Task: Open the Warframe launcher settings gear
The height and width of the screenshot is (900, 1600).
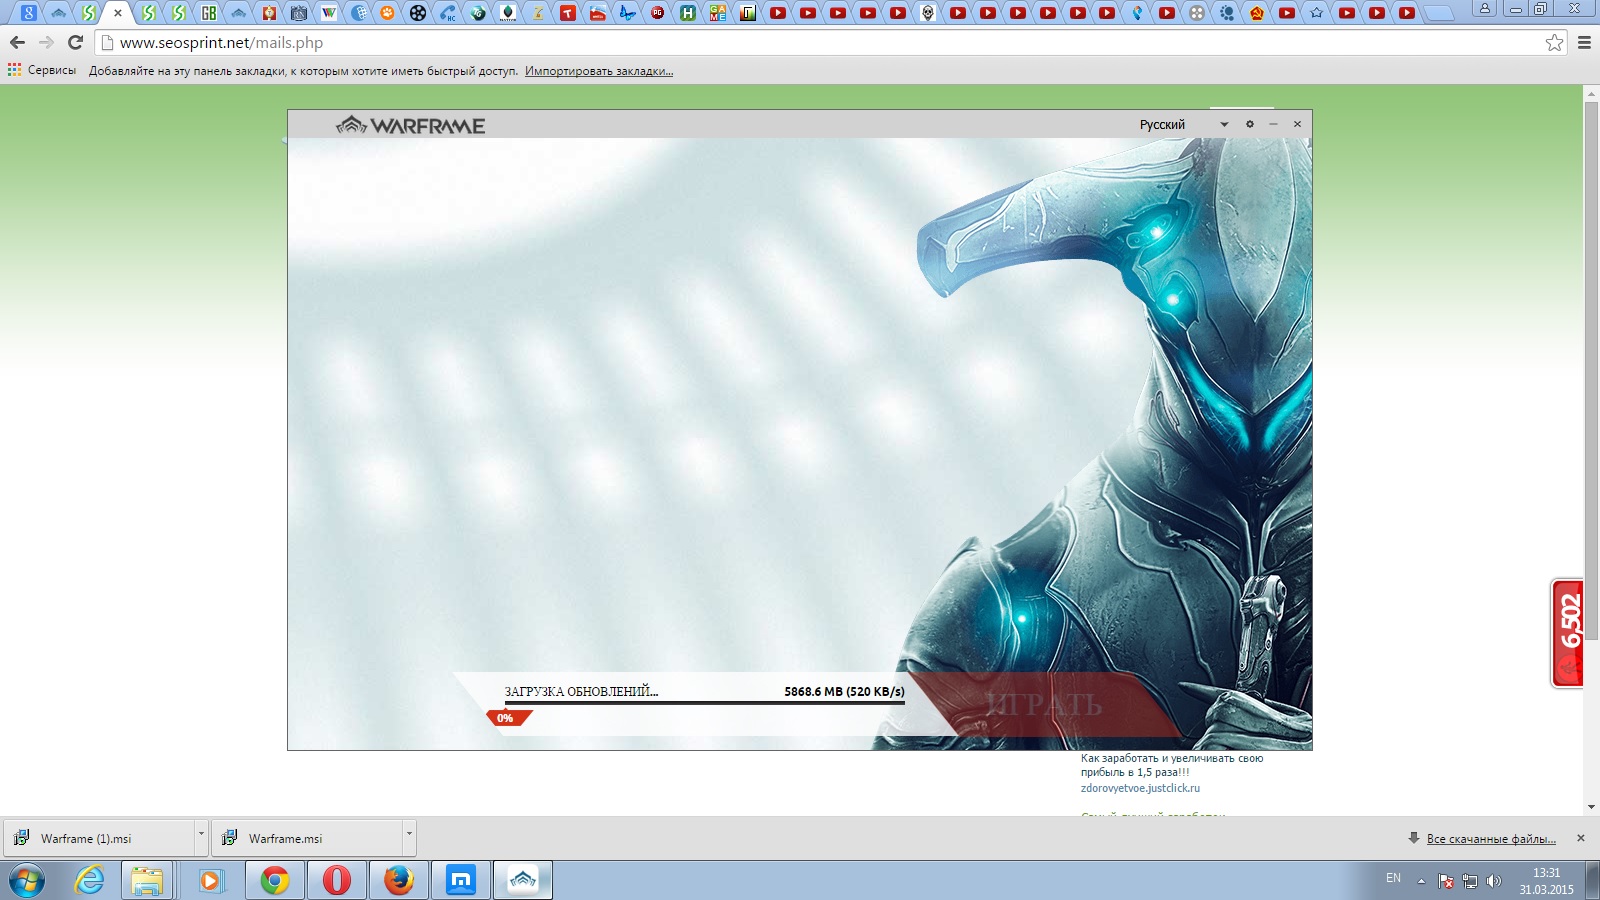Action: [x=1249, y=124]
